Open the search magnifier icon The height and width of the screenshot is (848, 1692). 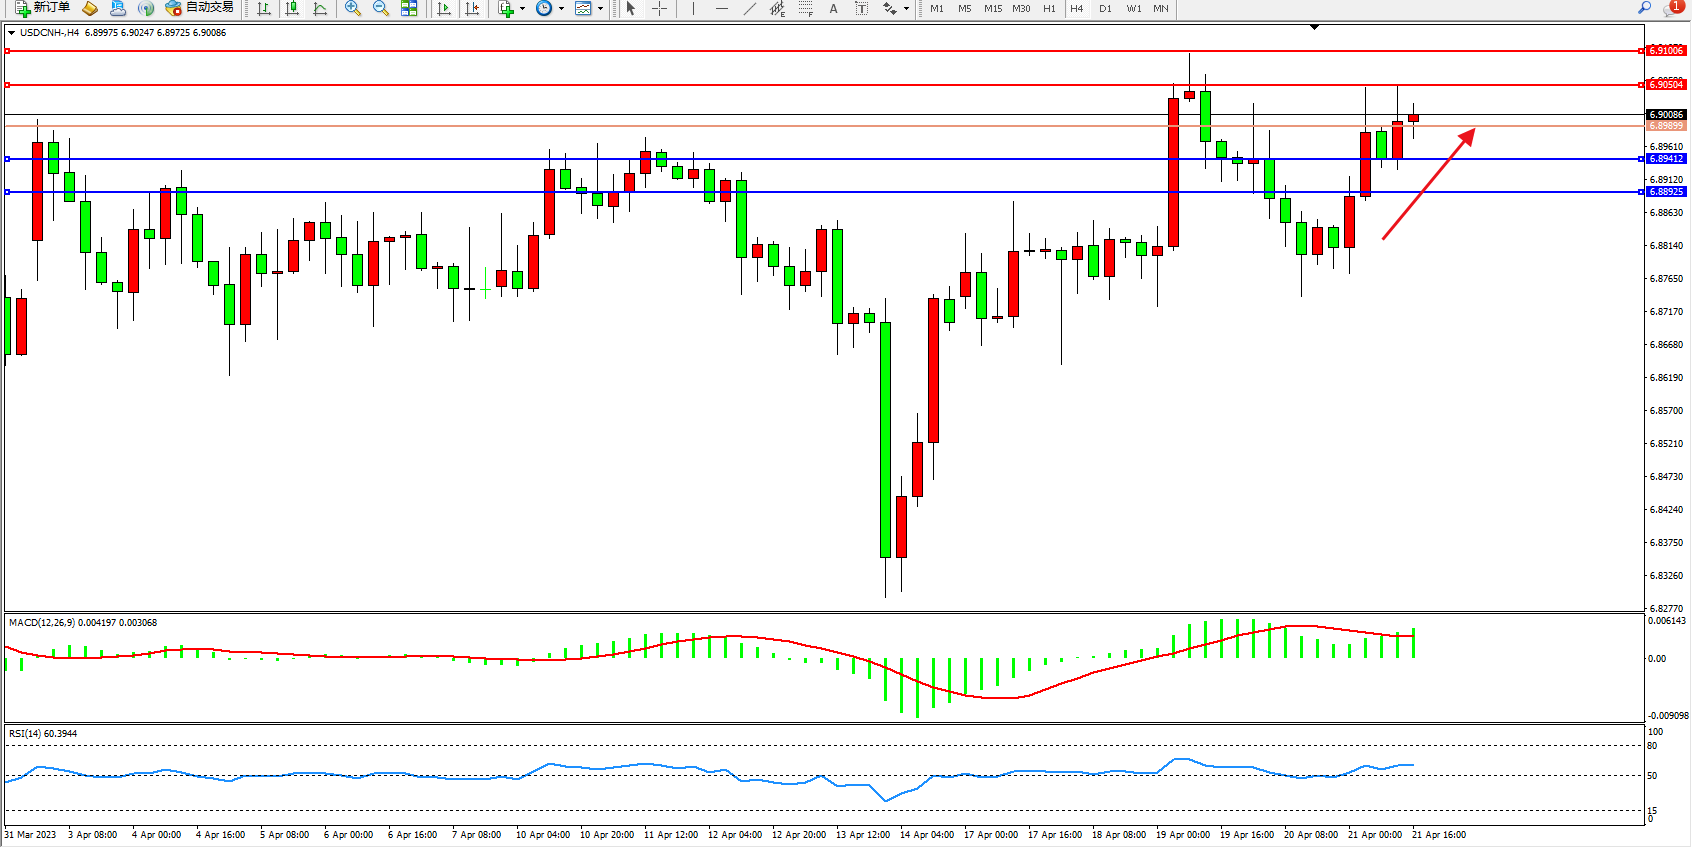click(1644, 8)
